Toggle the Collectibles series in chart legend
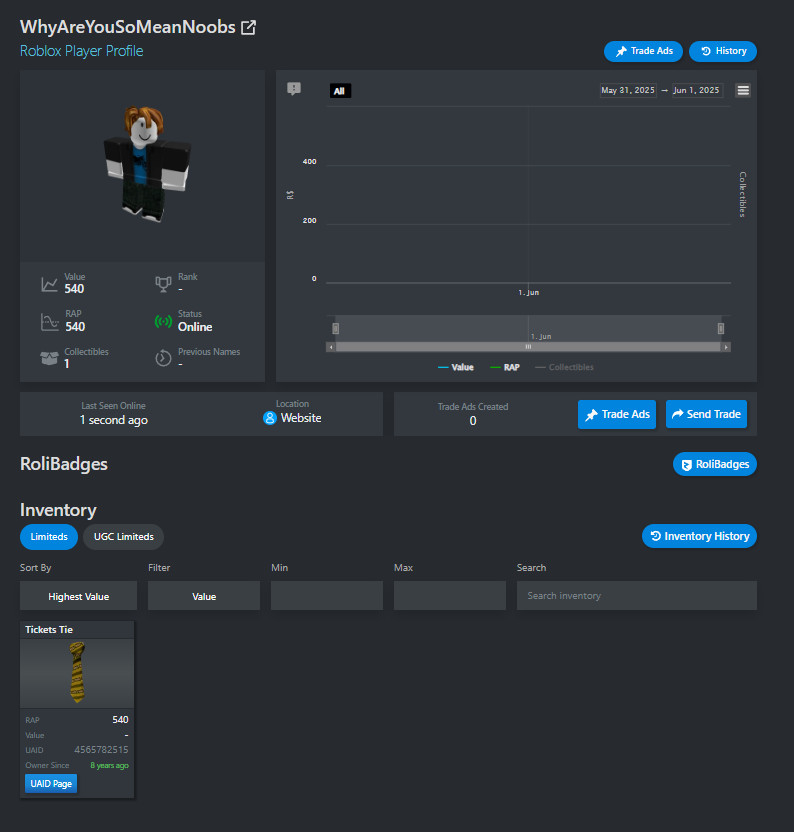This screenshot has height=832, width=794. click(x=564, y=367)
